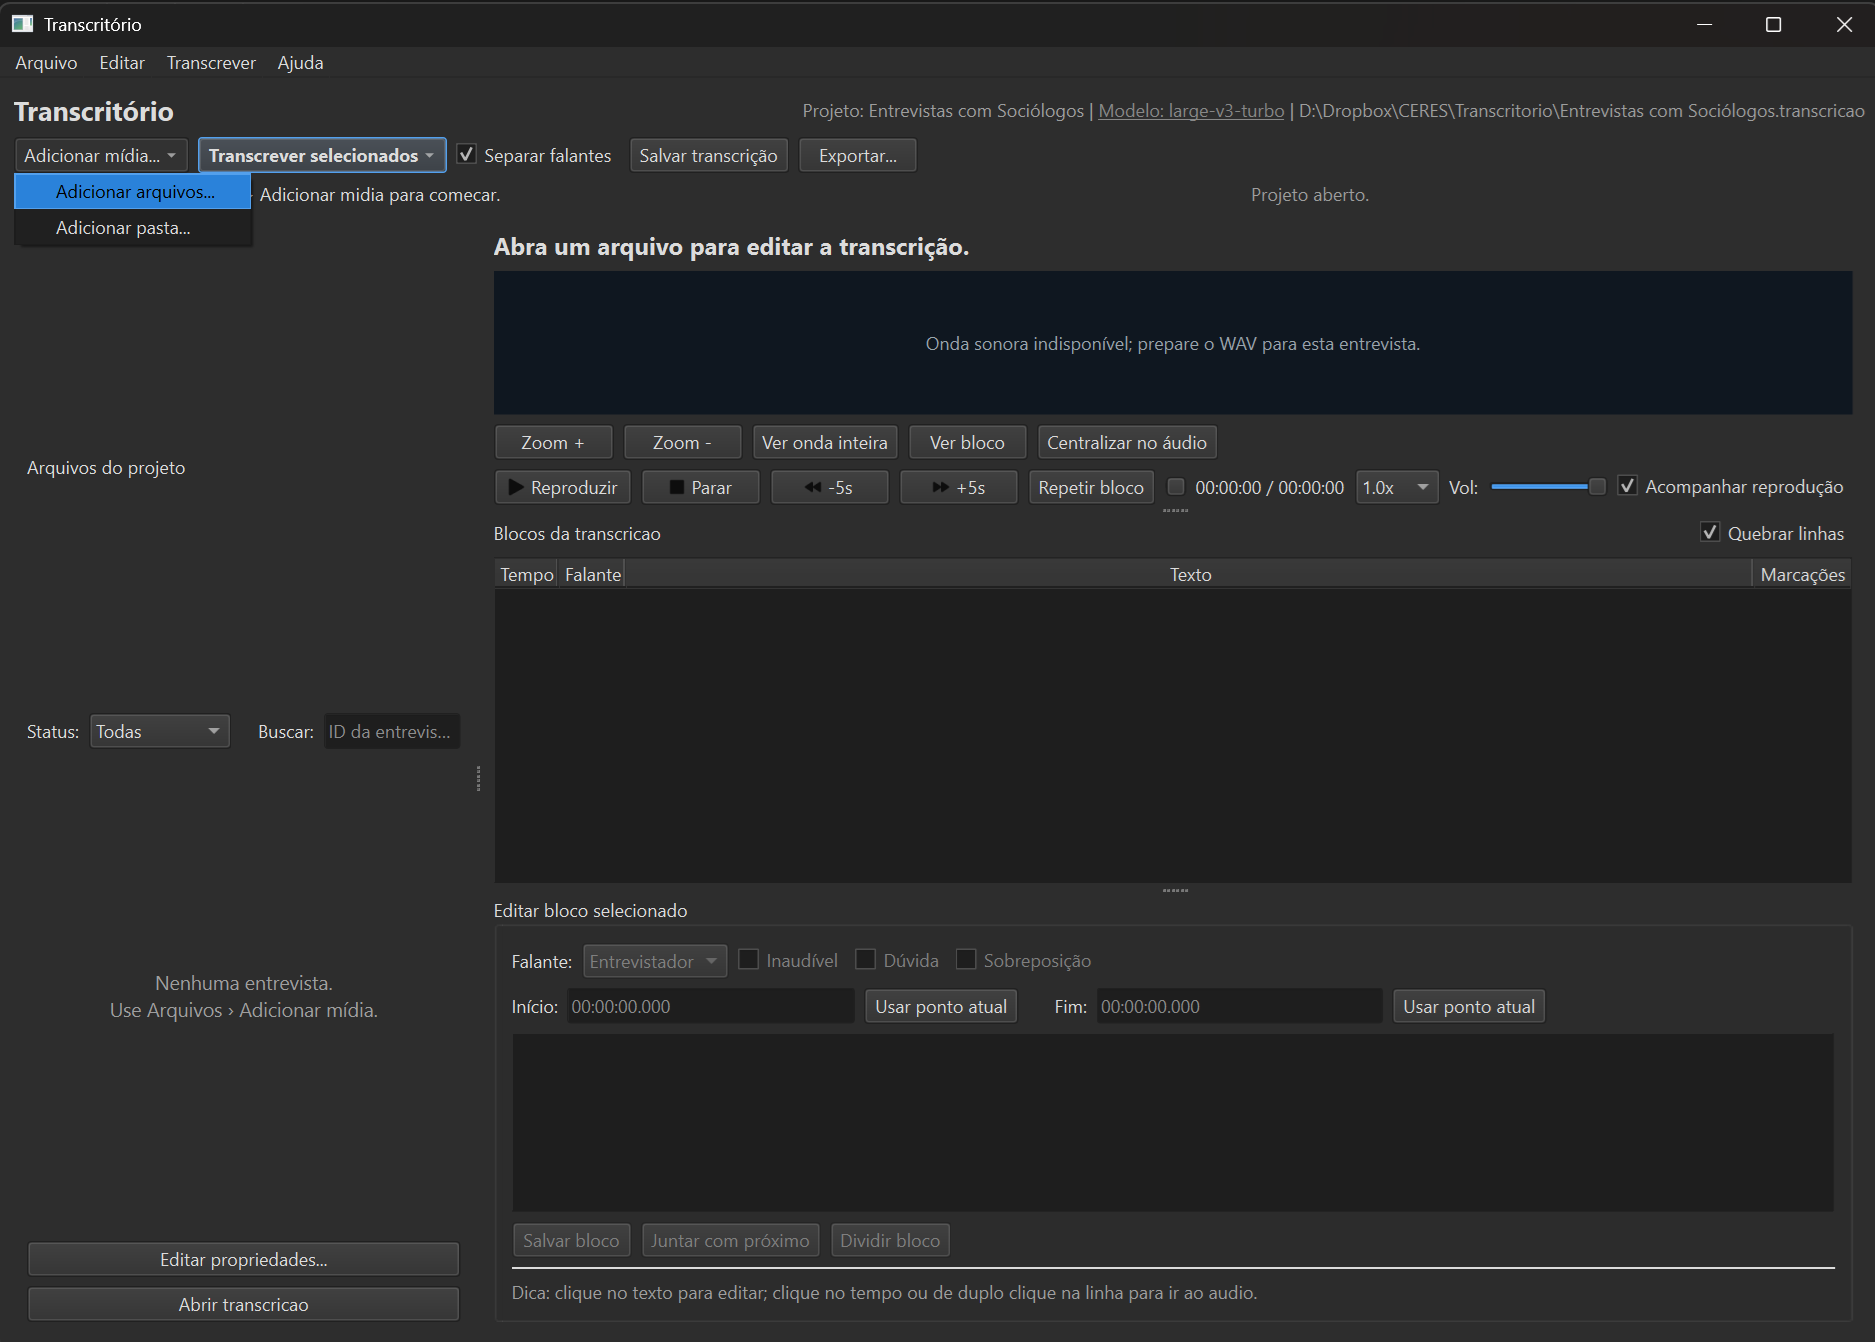Click the 00:00:00 / 00:00:00 time display
This screenshot has width=1875, height=1342.
pos(1269,487)
